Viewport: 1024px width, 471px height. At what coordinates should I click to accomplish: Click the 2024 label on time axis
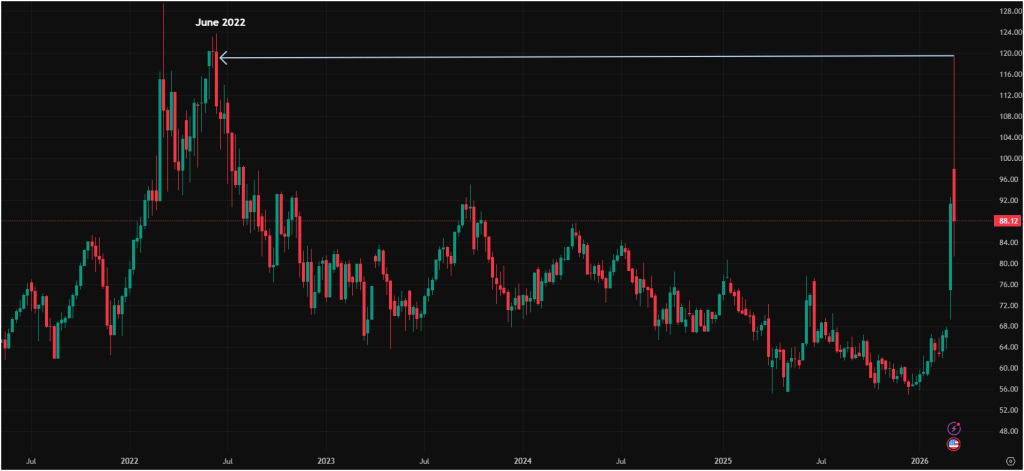(522, 461)
